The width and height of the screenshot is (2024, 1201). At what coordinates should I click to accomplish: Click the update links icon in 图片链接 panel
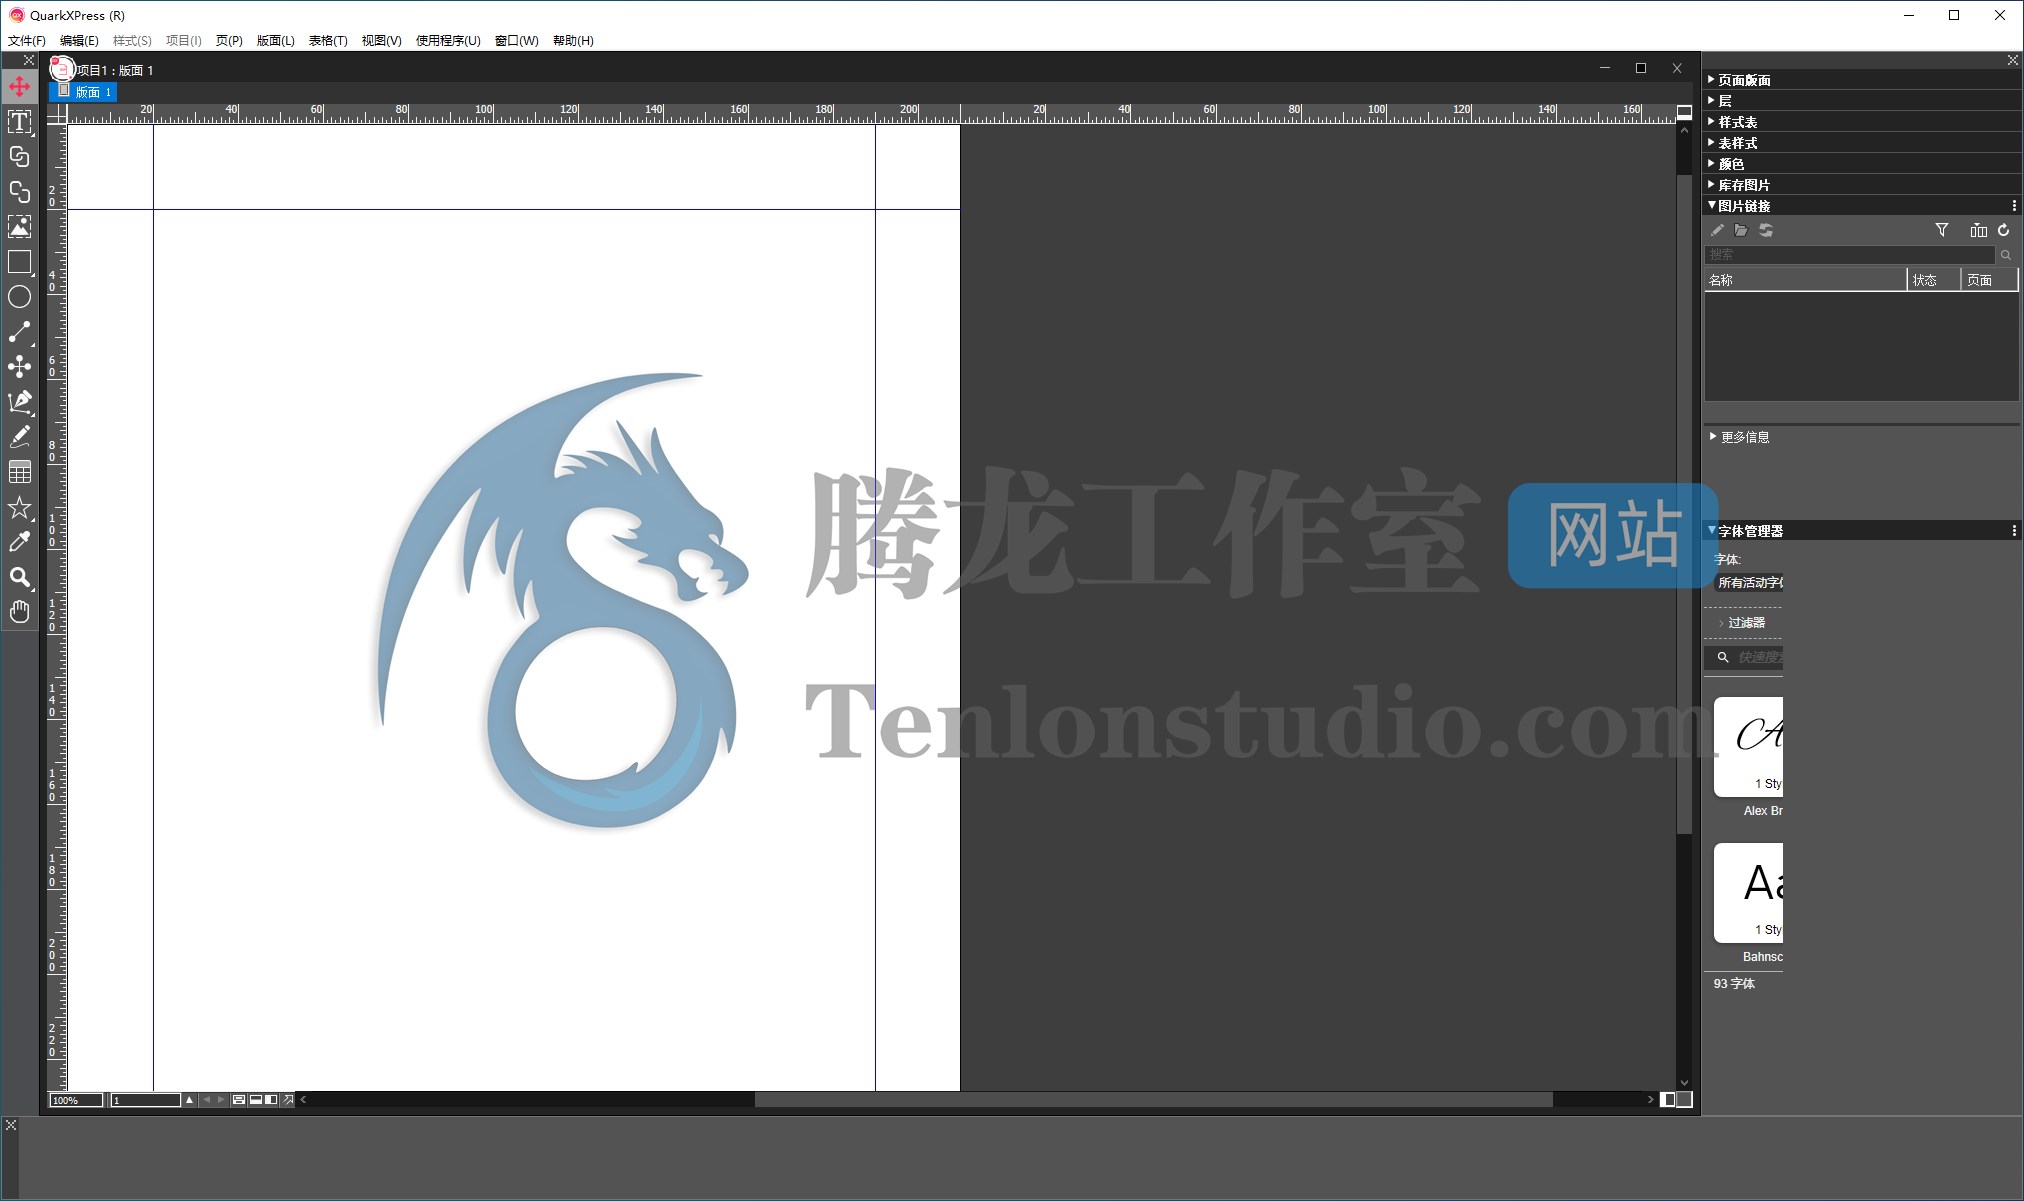click(1766, 230)
